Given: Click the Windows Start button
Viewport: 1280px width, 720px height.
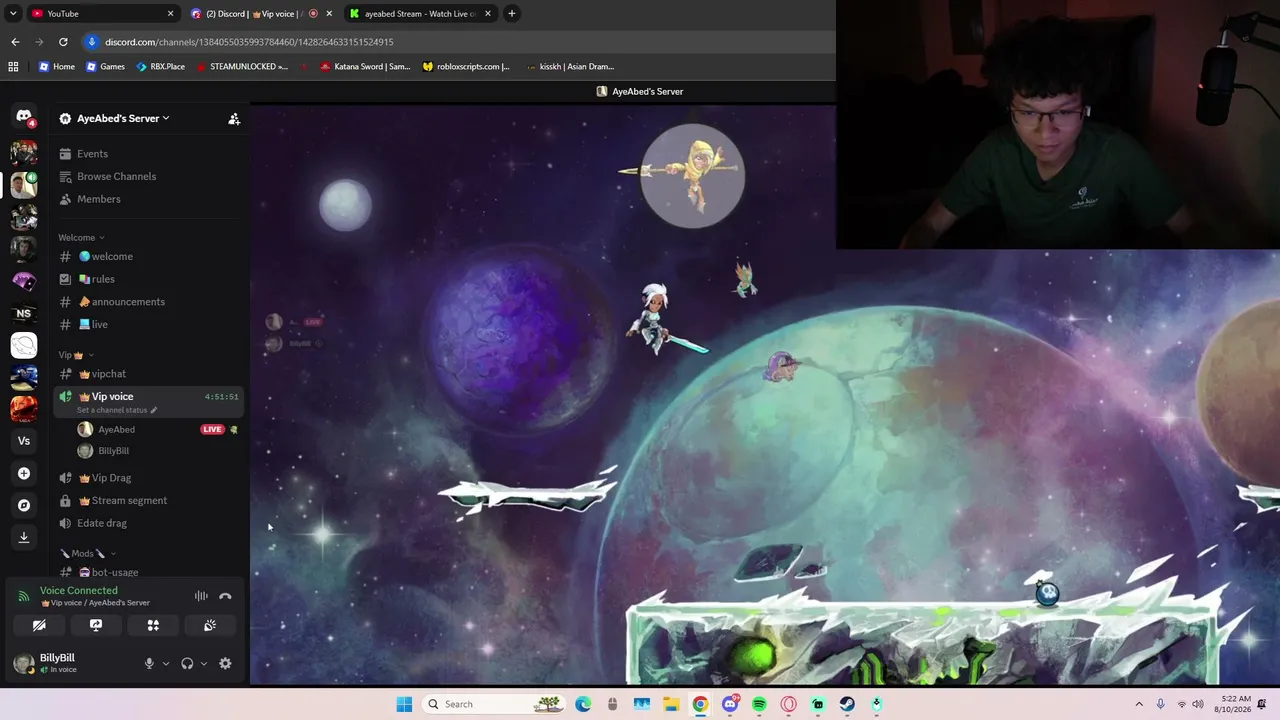Looking at the screenshot, I should pos(404,704).
